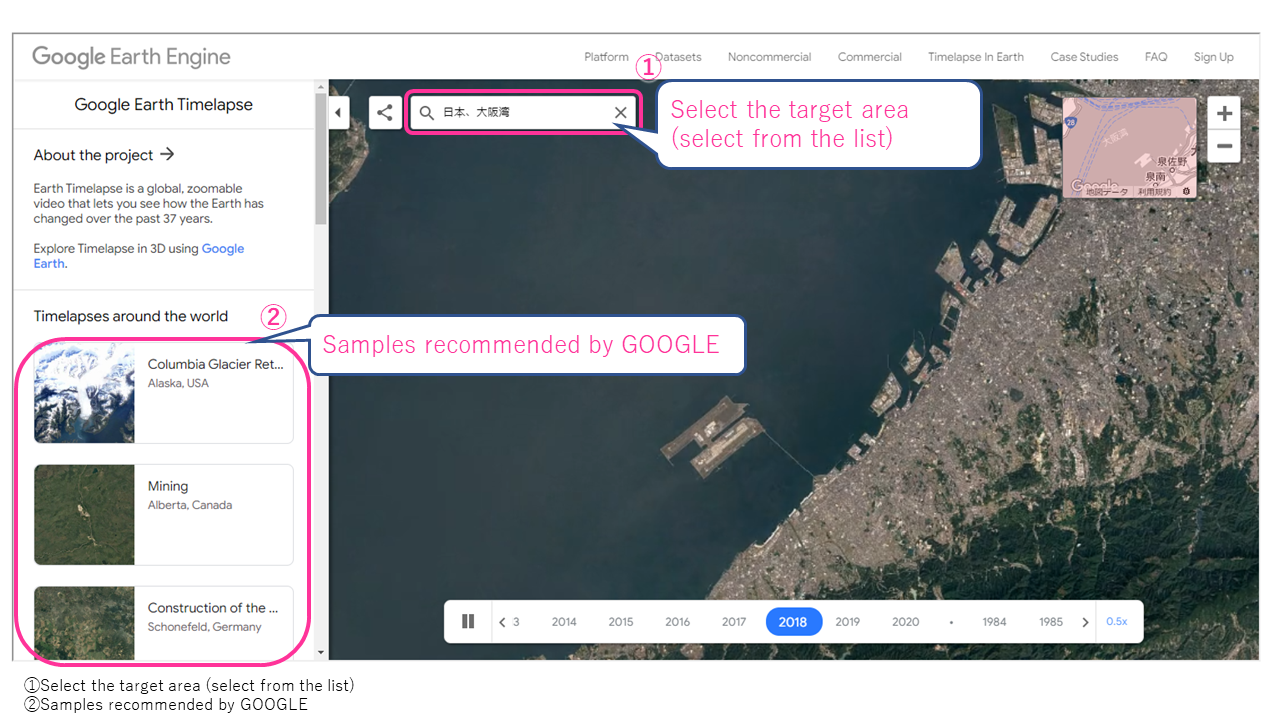Select year 2018 on the timeline

(x=793, y=622)
